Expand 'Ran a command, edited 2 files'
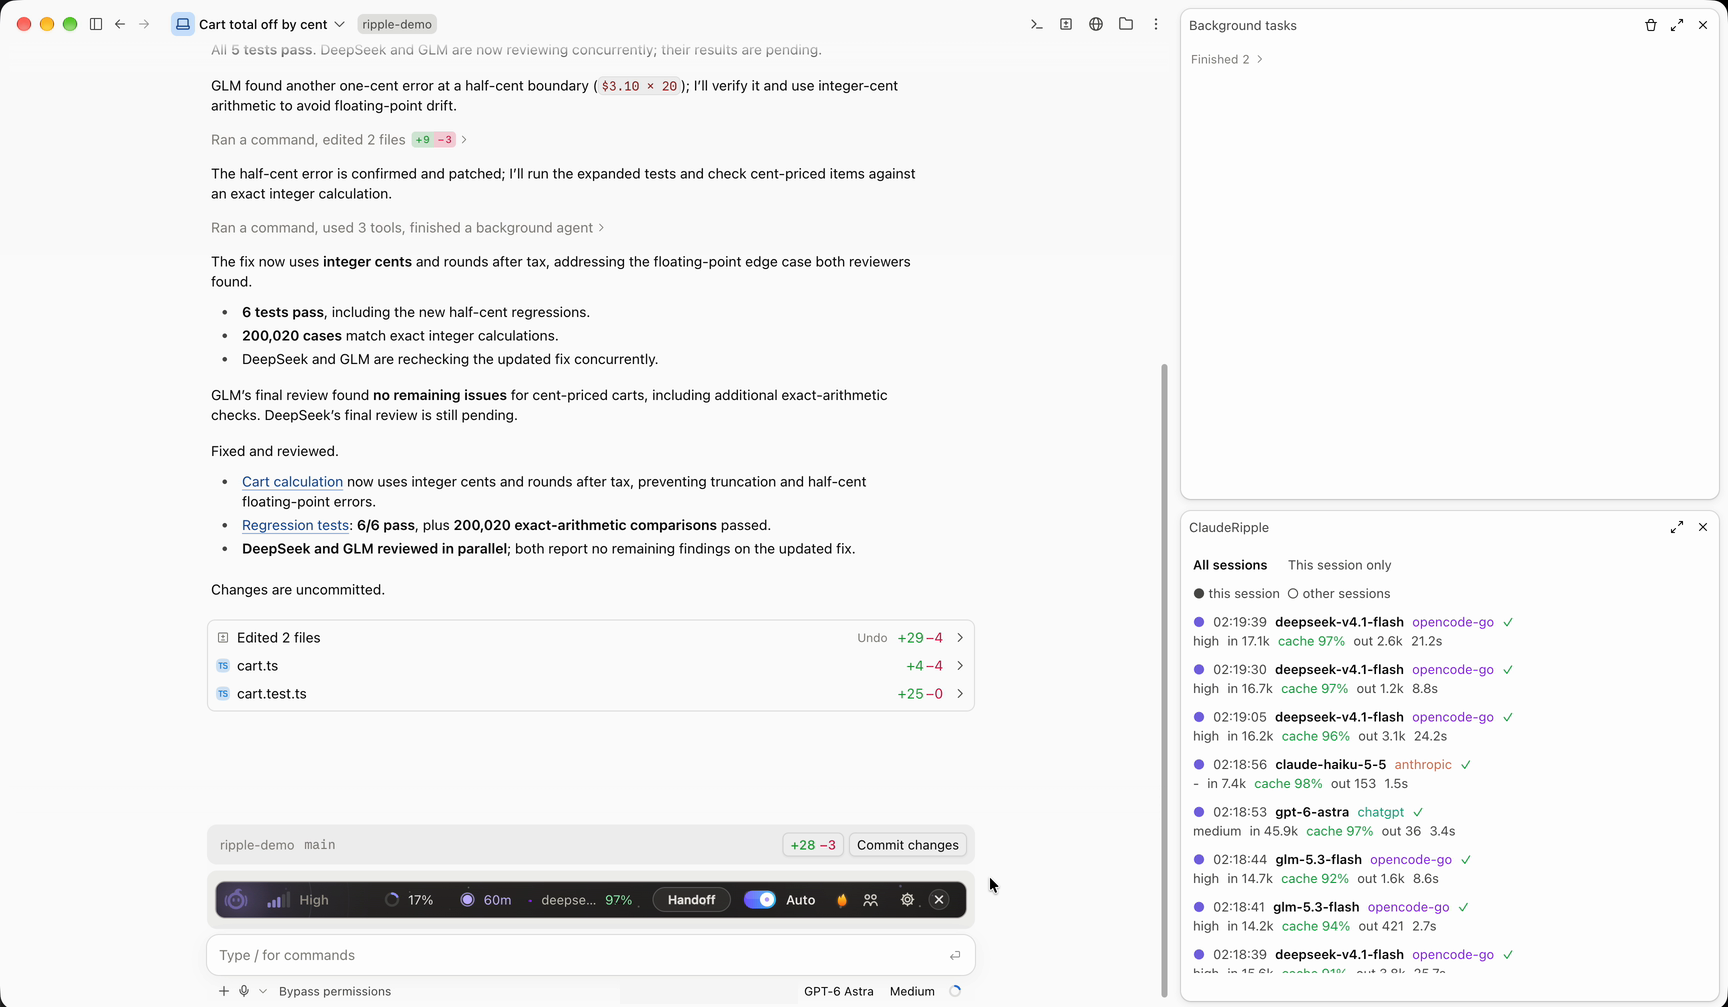 coord(339,140)
